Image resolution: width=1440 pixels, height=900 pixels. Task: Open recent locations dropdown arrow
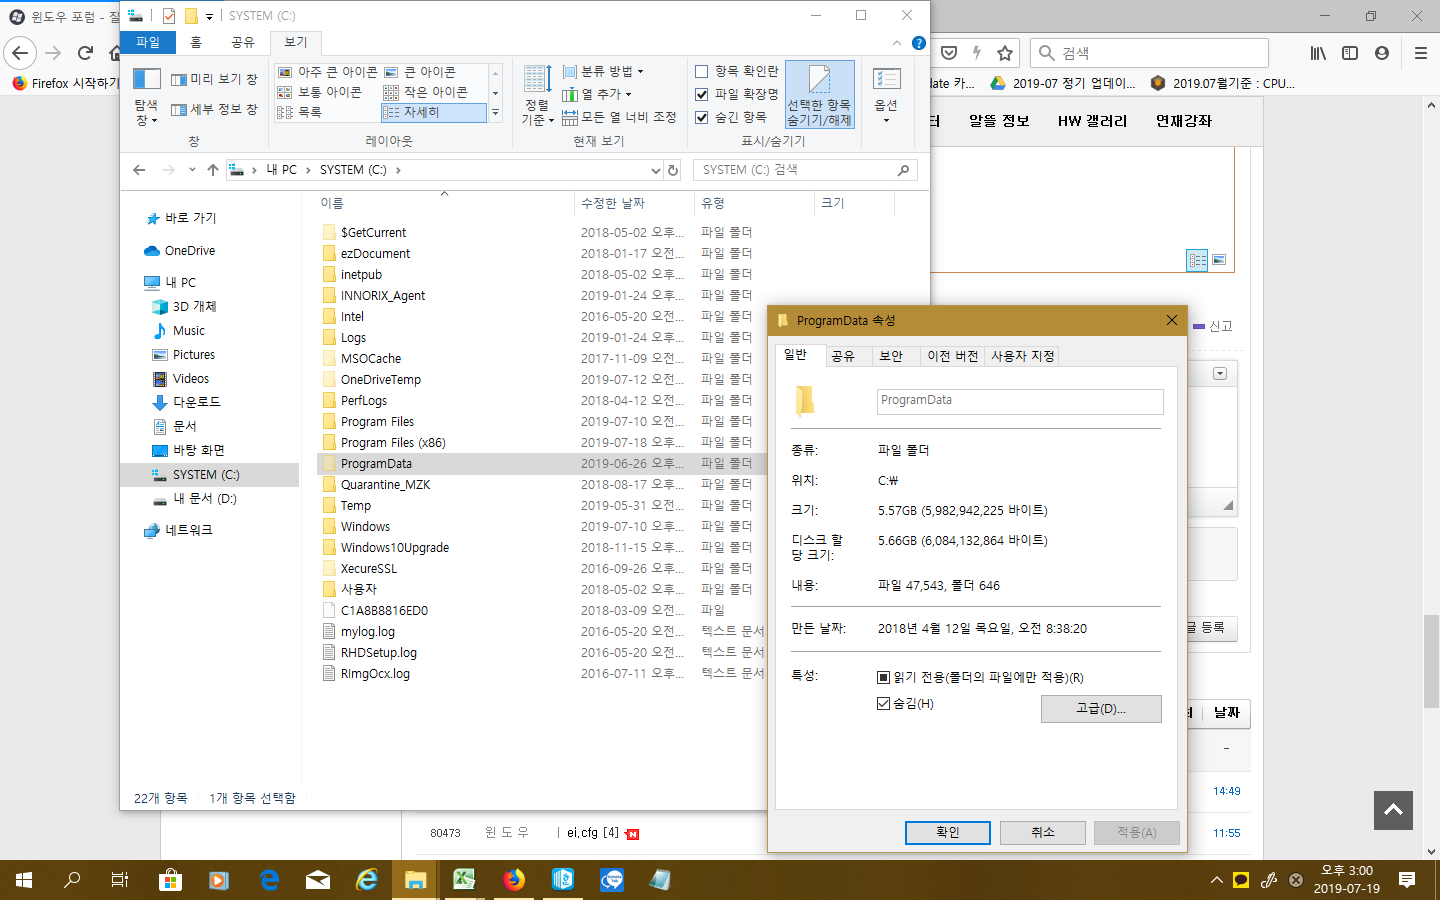click(192, 170)
